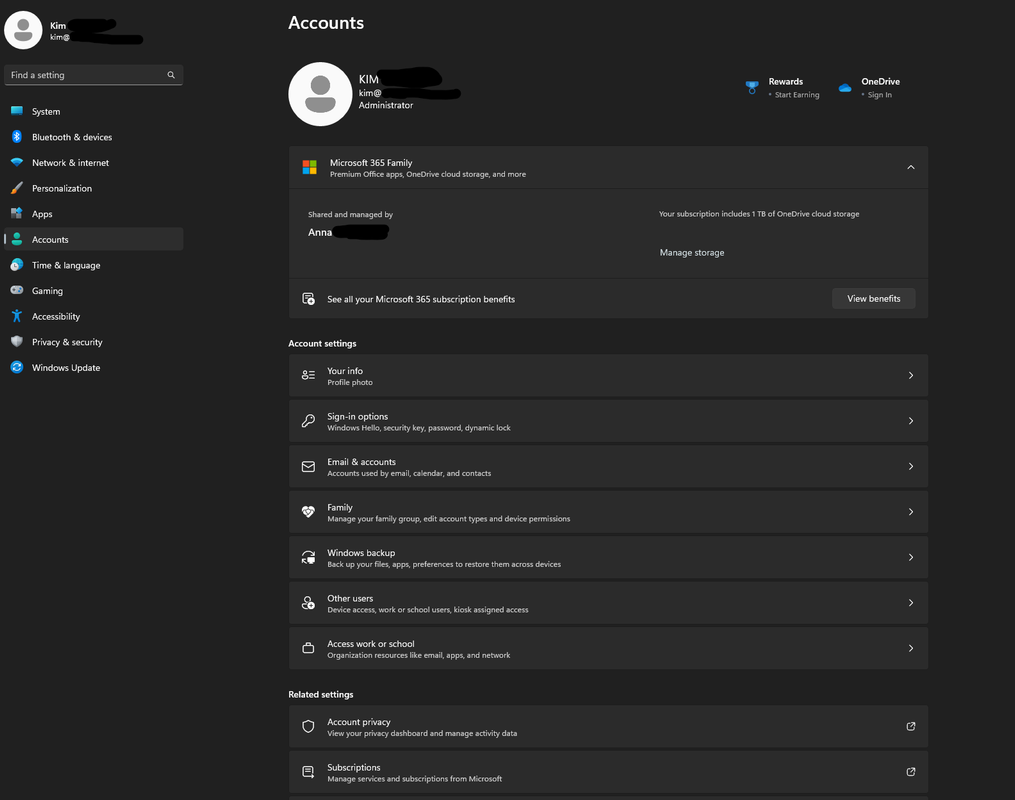Screen dimensions: 1015x800
Task: Click the Microsoft 365 Family heading text
Action: pyautogui.click(x=371, y=162)
